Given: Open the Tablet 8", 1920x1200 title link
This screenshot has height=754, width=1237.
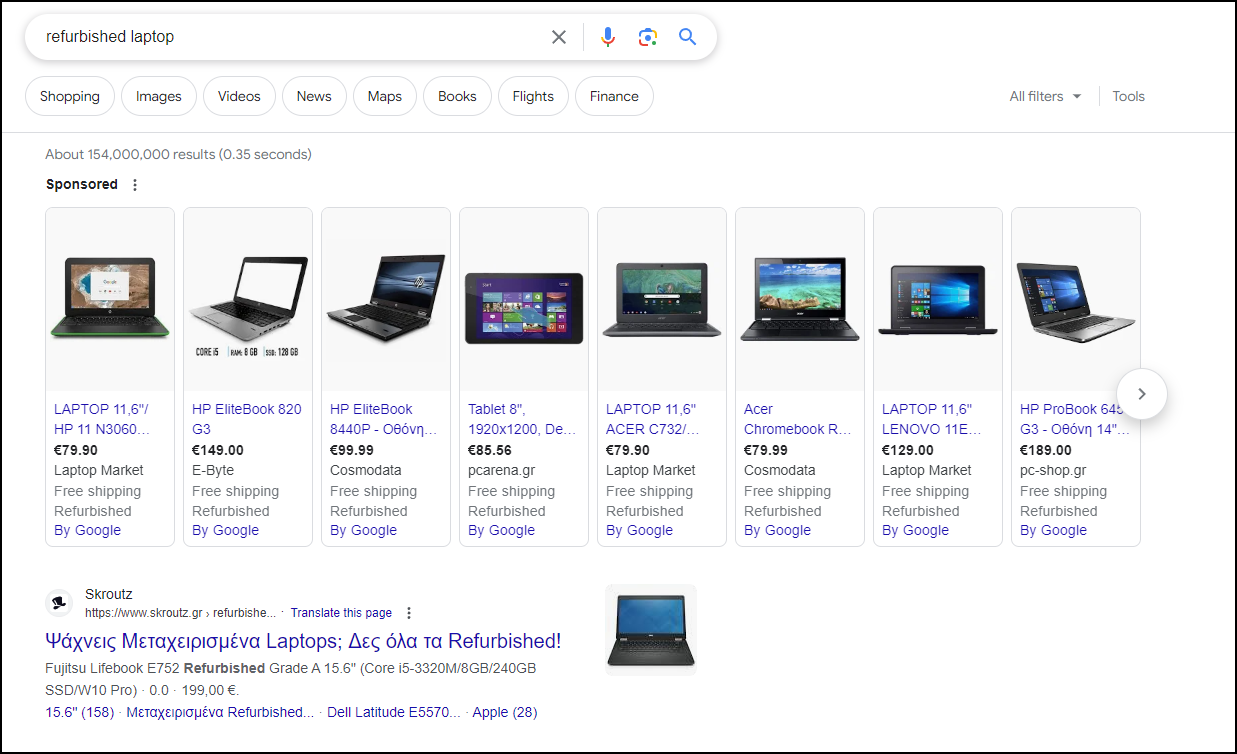Looking at the screenshot, I should [x=522, y=419].
